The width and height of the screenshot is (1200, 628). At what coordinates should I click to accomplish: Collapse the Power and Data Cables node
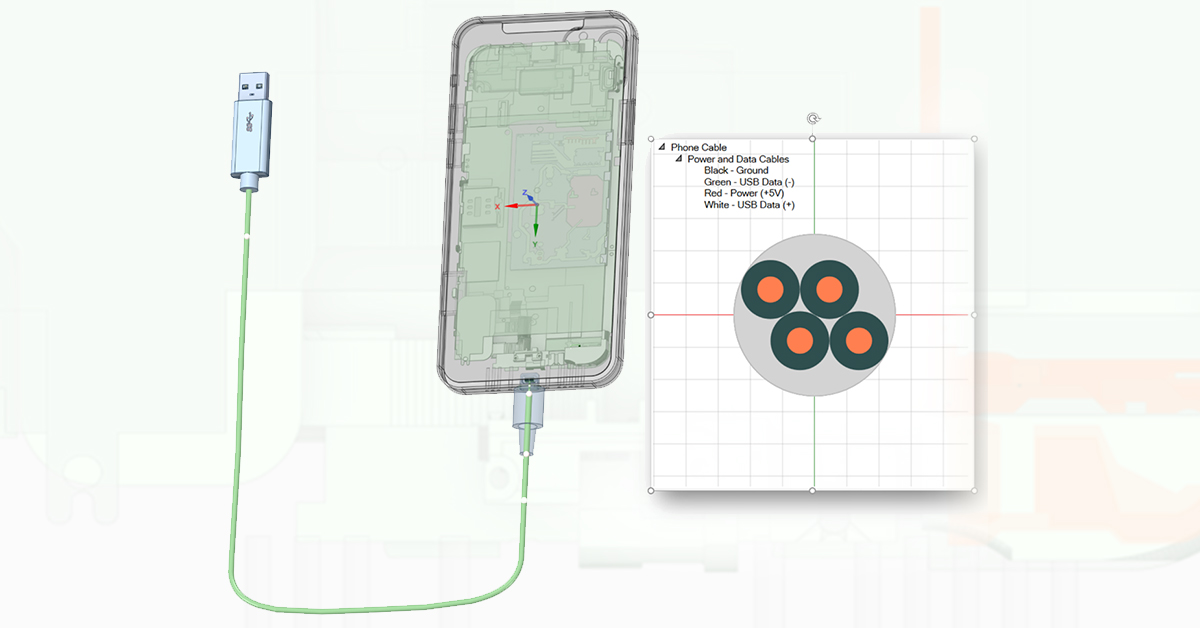[679, 160]
